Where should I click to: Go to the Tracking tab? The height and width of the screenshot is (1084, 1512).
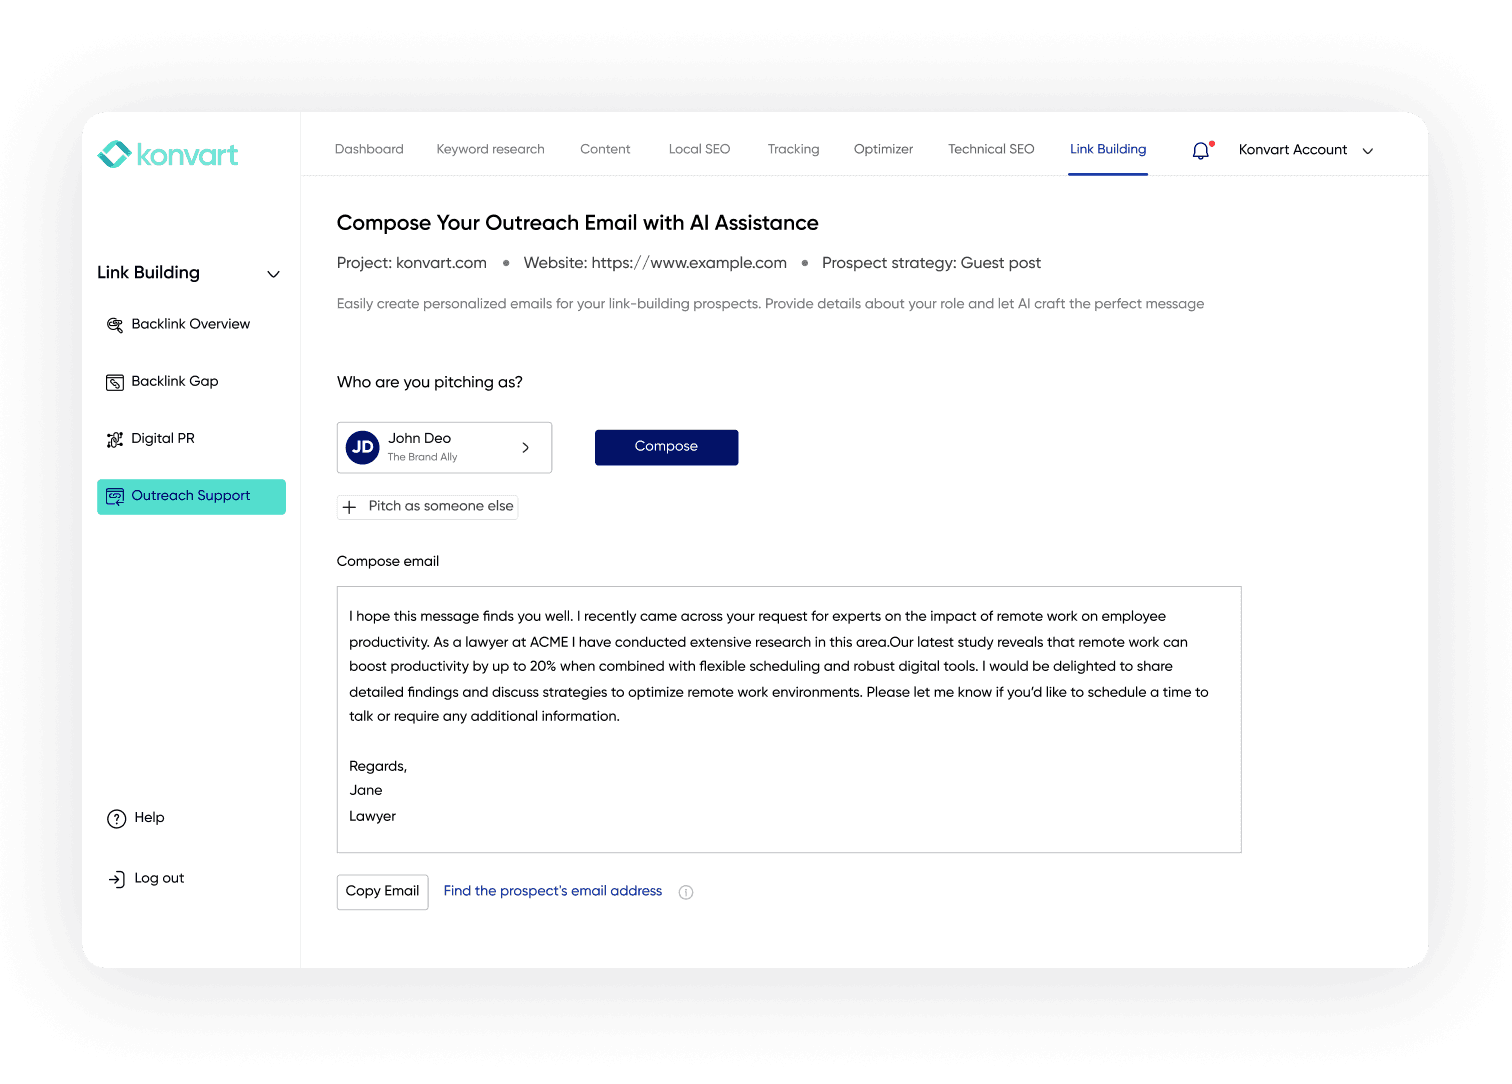pos(793,149)
